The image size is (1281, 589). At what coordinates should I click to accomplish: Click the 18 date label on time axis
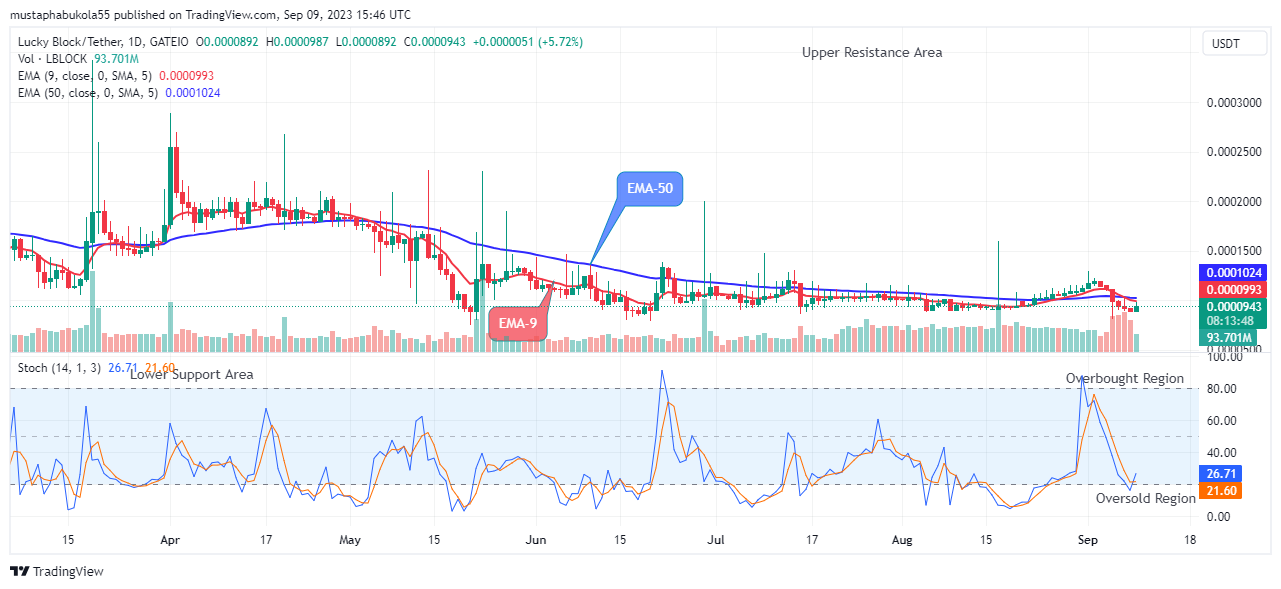[x=1189, y=540]
